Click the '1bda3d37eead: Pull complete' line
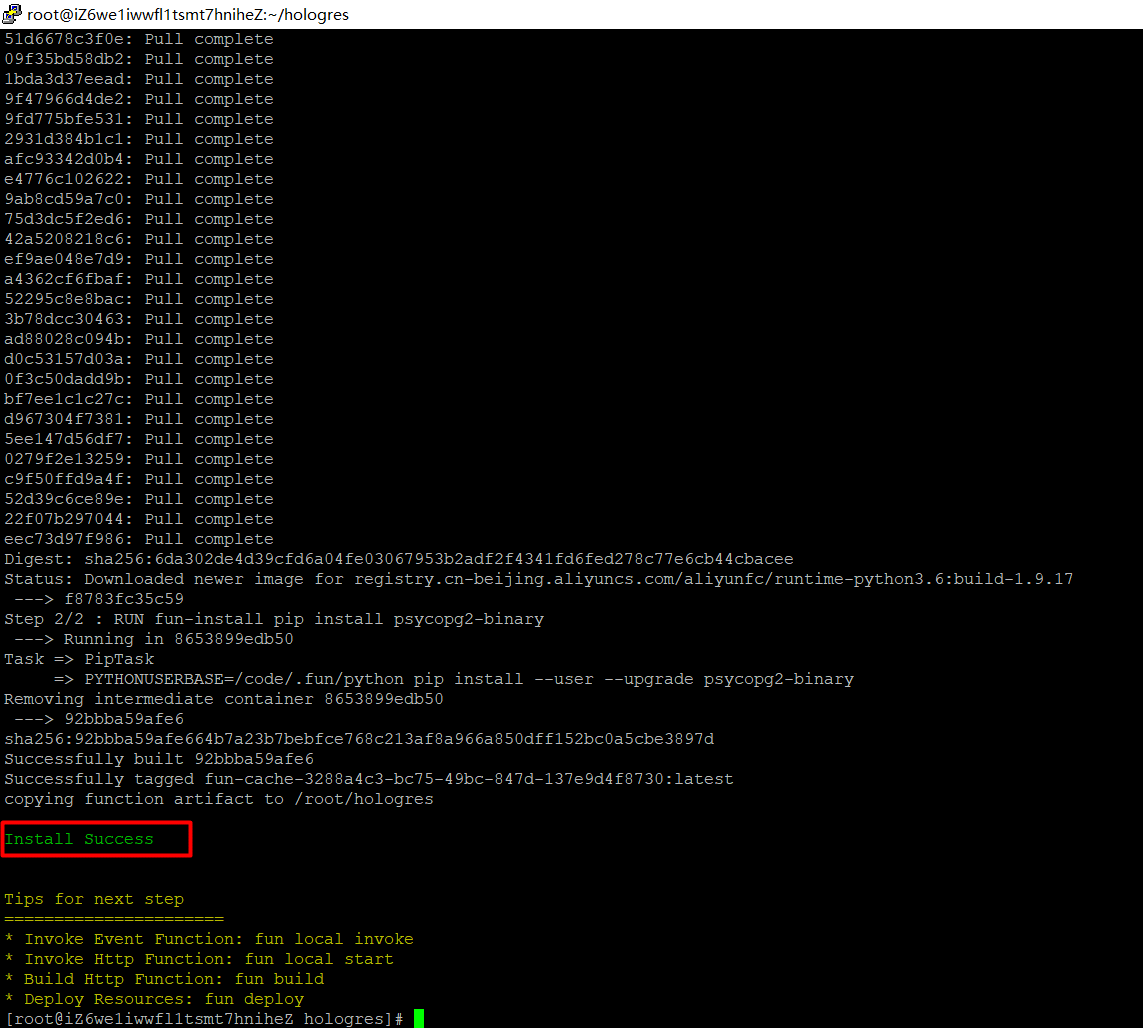Screen dimensions: 1143x1028 pyautogui.click(x=139, y=79)
